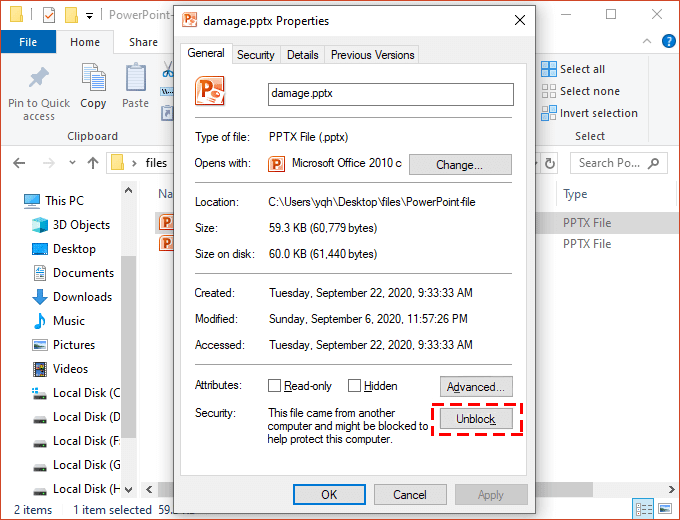This screenshot has height=520, width=680.
Task: Cancel the Properties dialog
Action: [x=410, y=494]
